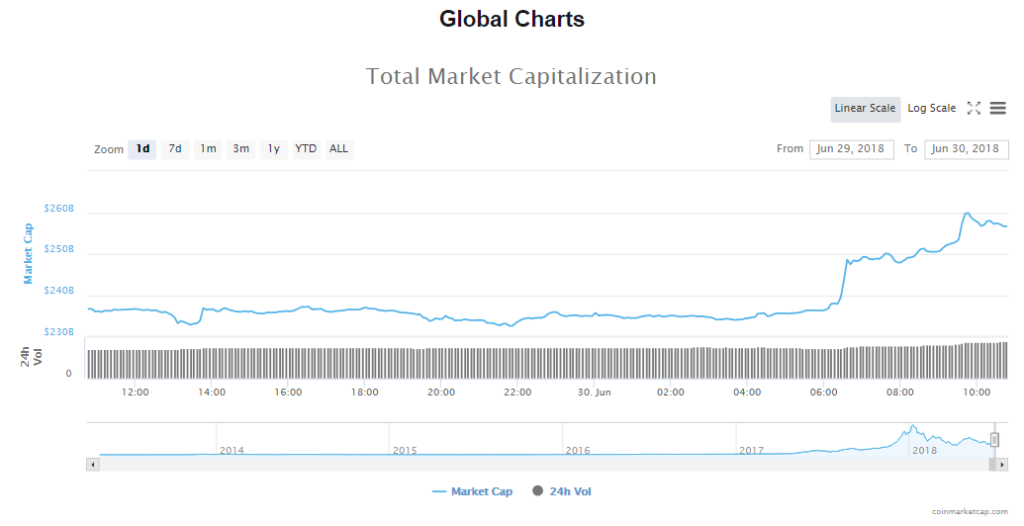Click the fullscreen expand icon
This screenshot has height=526, width=1024.
pyautogui.click(x=973, y=108)
